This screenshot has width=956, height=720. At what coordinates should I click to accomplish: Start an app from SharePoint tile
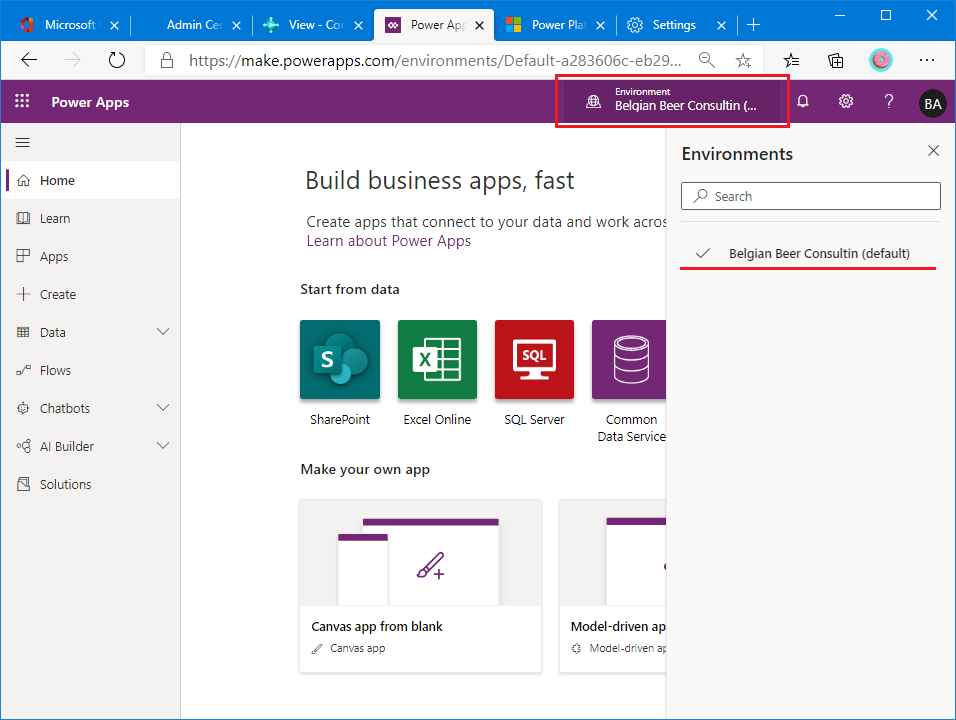click(340, 360)
